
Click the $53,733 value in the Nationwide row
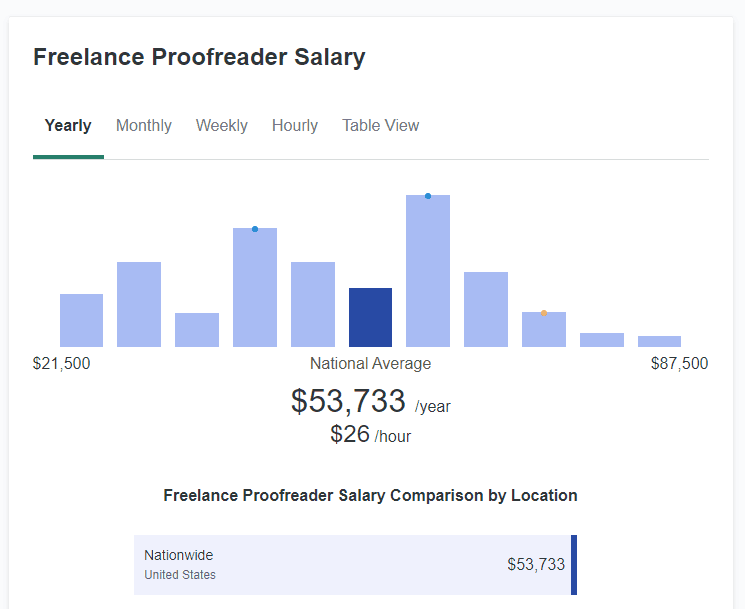[x=536, y=565]
